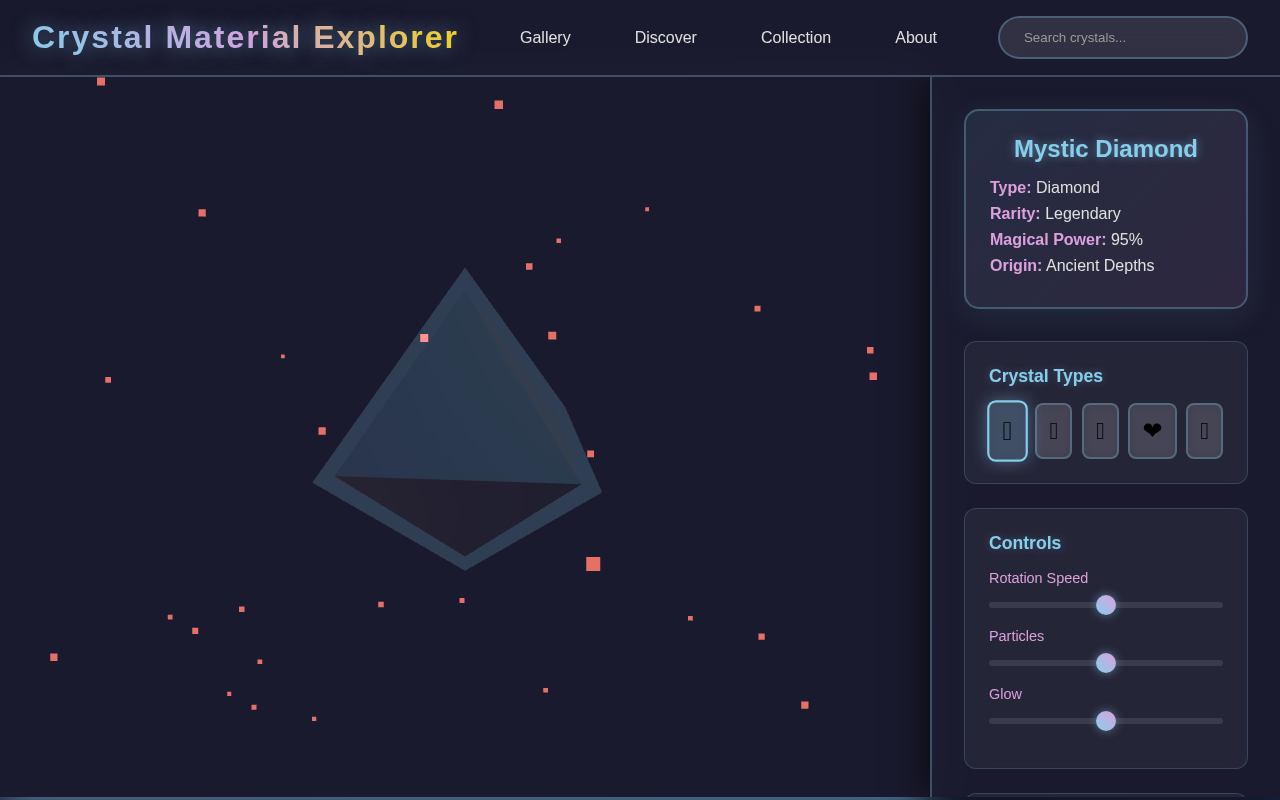
Task: Click the Controls panel heading
Action: pyautogui.click(x=1025, y=543)
